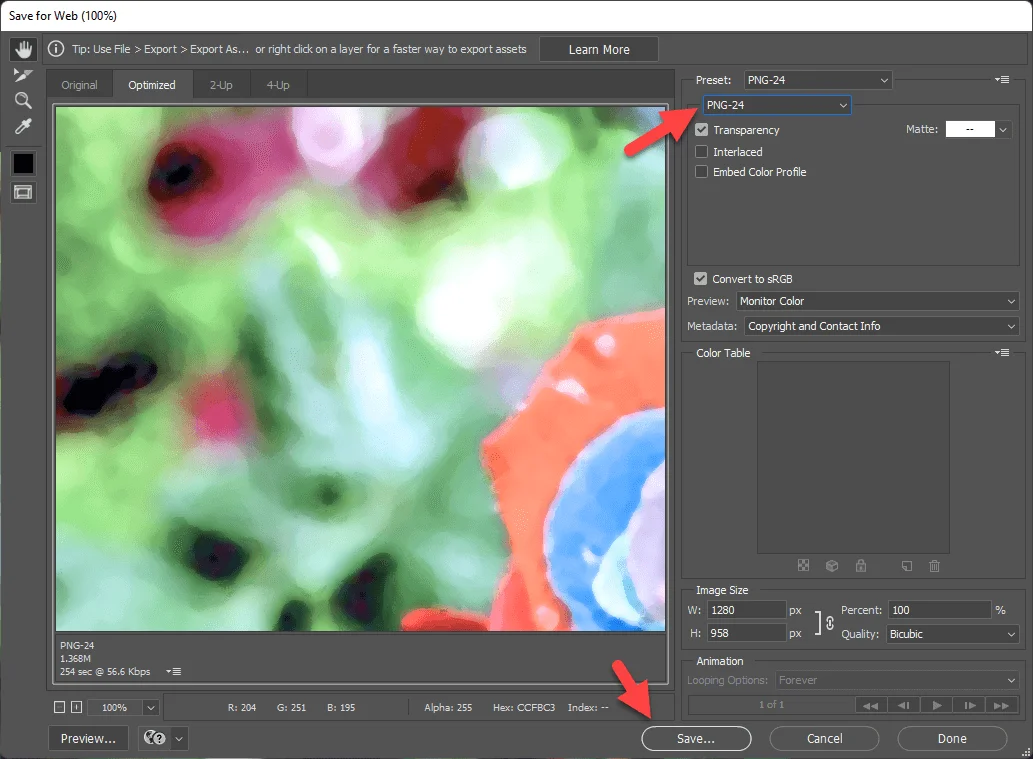This screenshot has height=759, width=1033.
Task: Open the browser selection dropdown arrow
Action: pyautogui.click(x=179, y=739)
